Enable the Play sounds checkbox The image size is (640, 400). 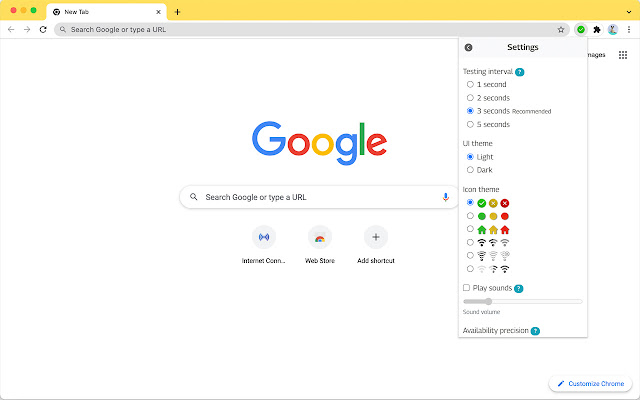pos(466,288)
